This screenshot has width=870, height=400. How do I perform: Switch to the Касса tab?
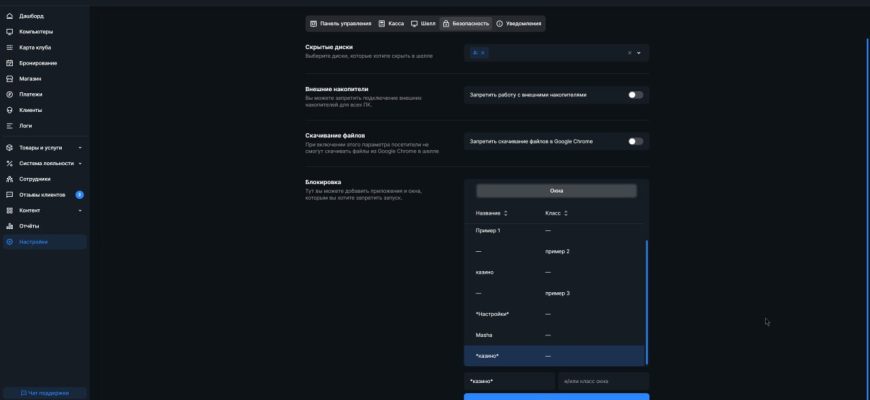(391, 23)
